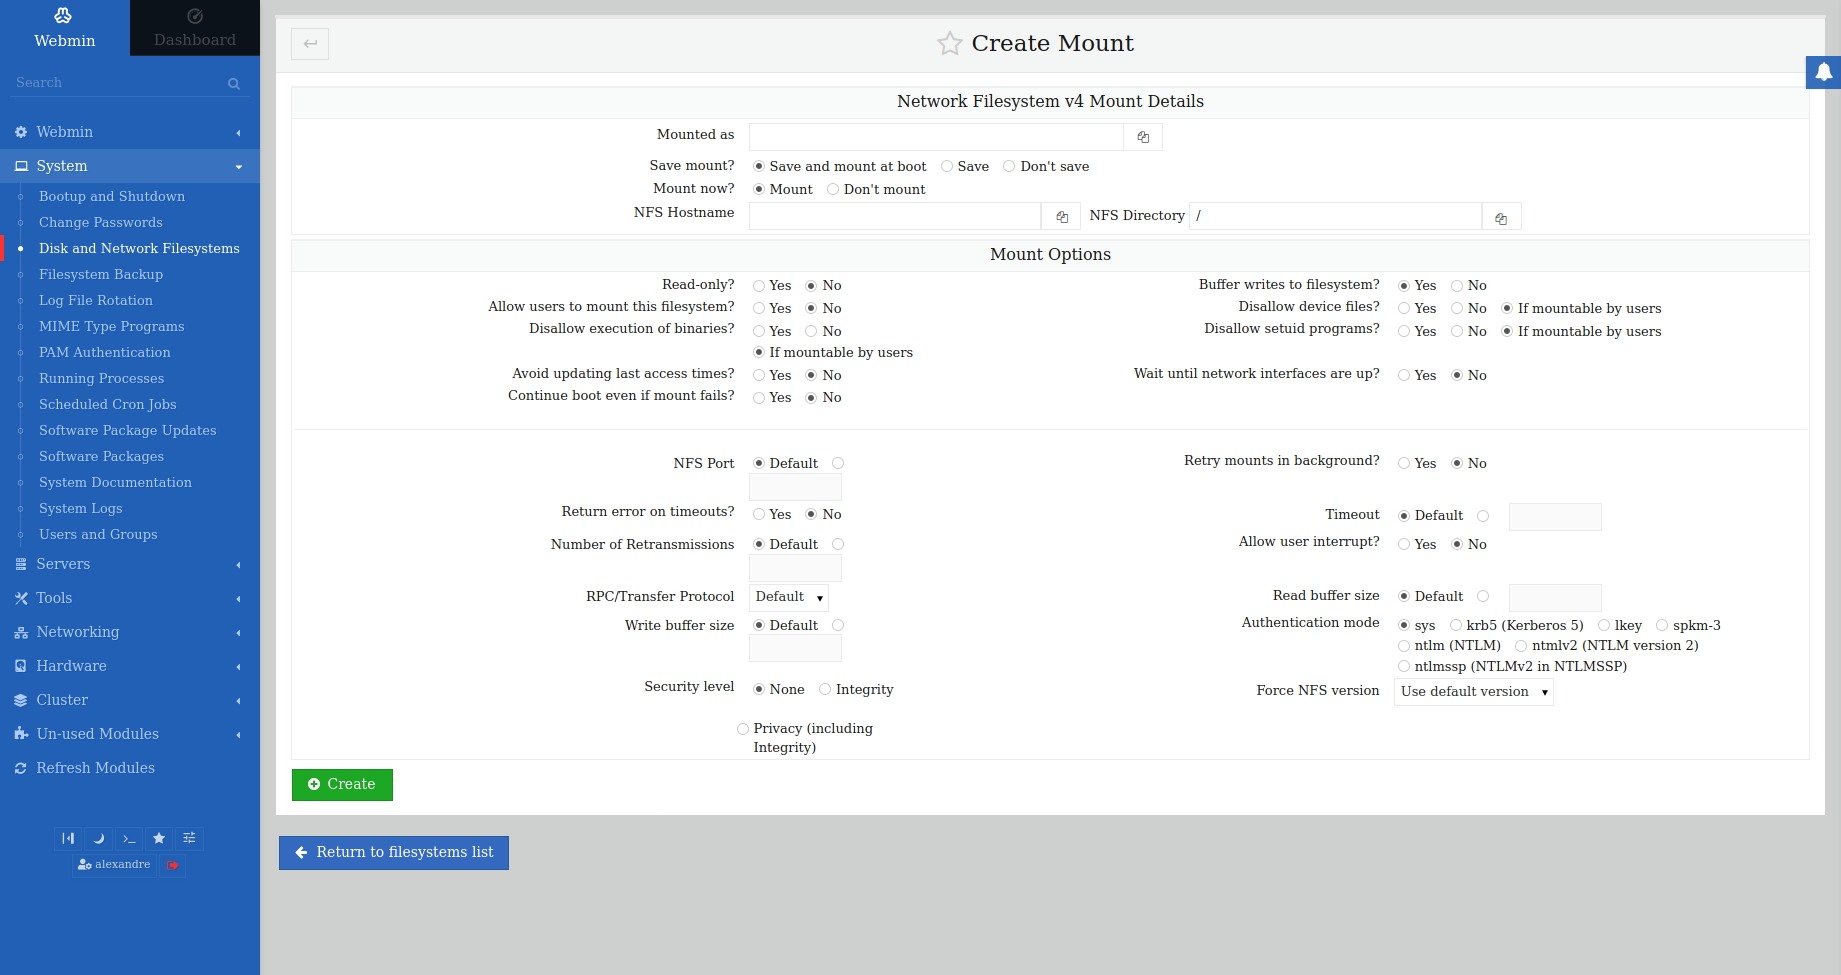
Task: Open the RPC/Transfer Protocol dropdown
Action: (x=788, y=597)
